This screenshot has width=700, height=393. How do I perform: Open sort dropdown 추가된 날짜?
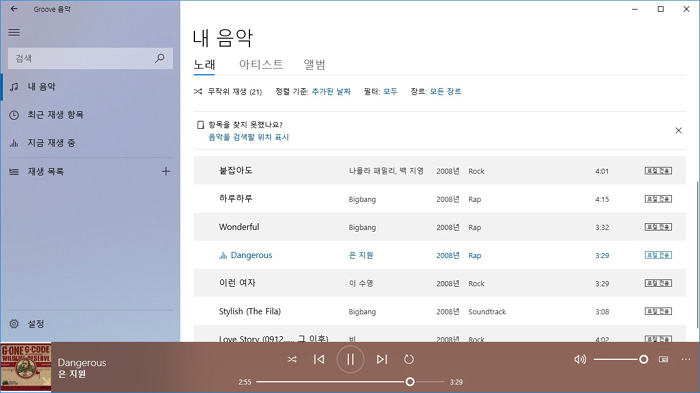point(331,92)
